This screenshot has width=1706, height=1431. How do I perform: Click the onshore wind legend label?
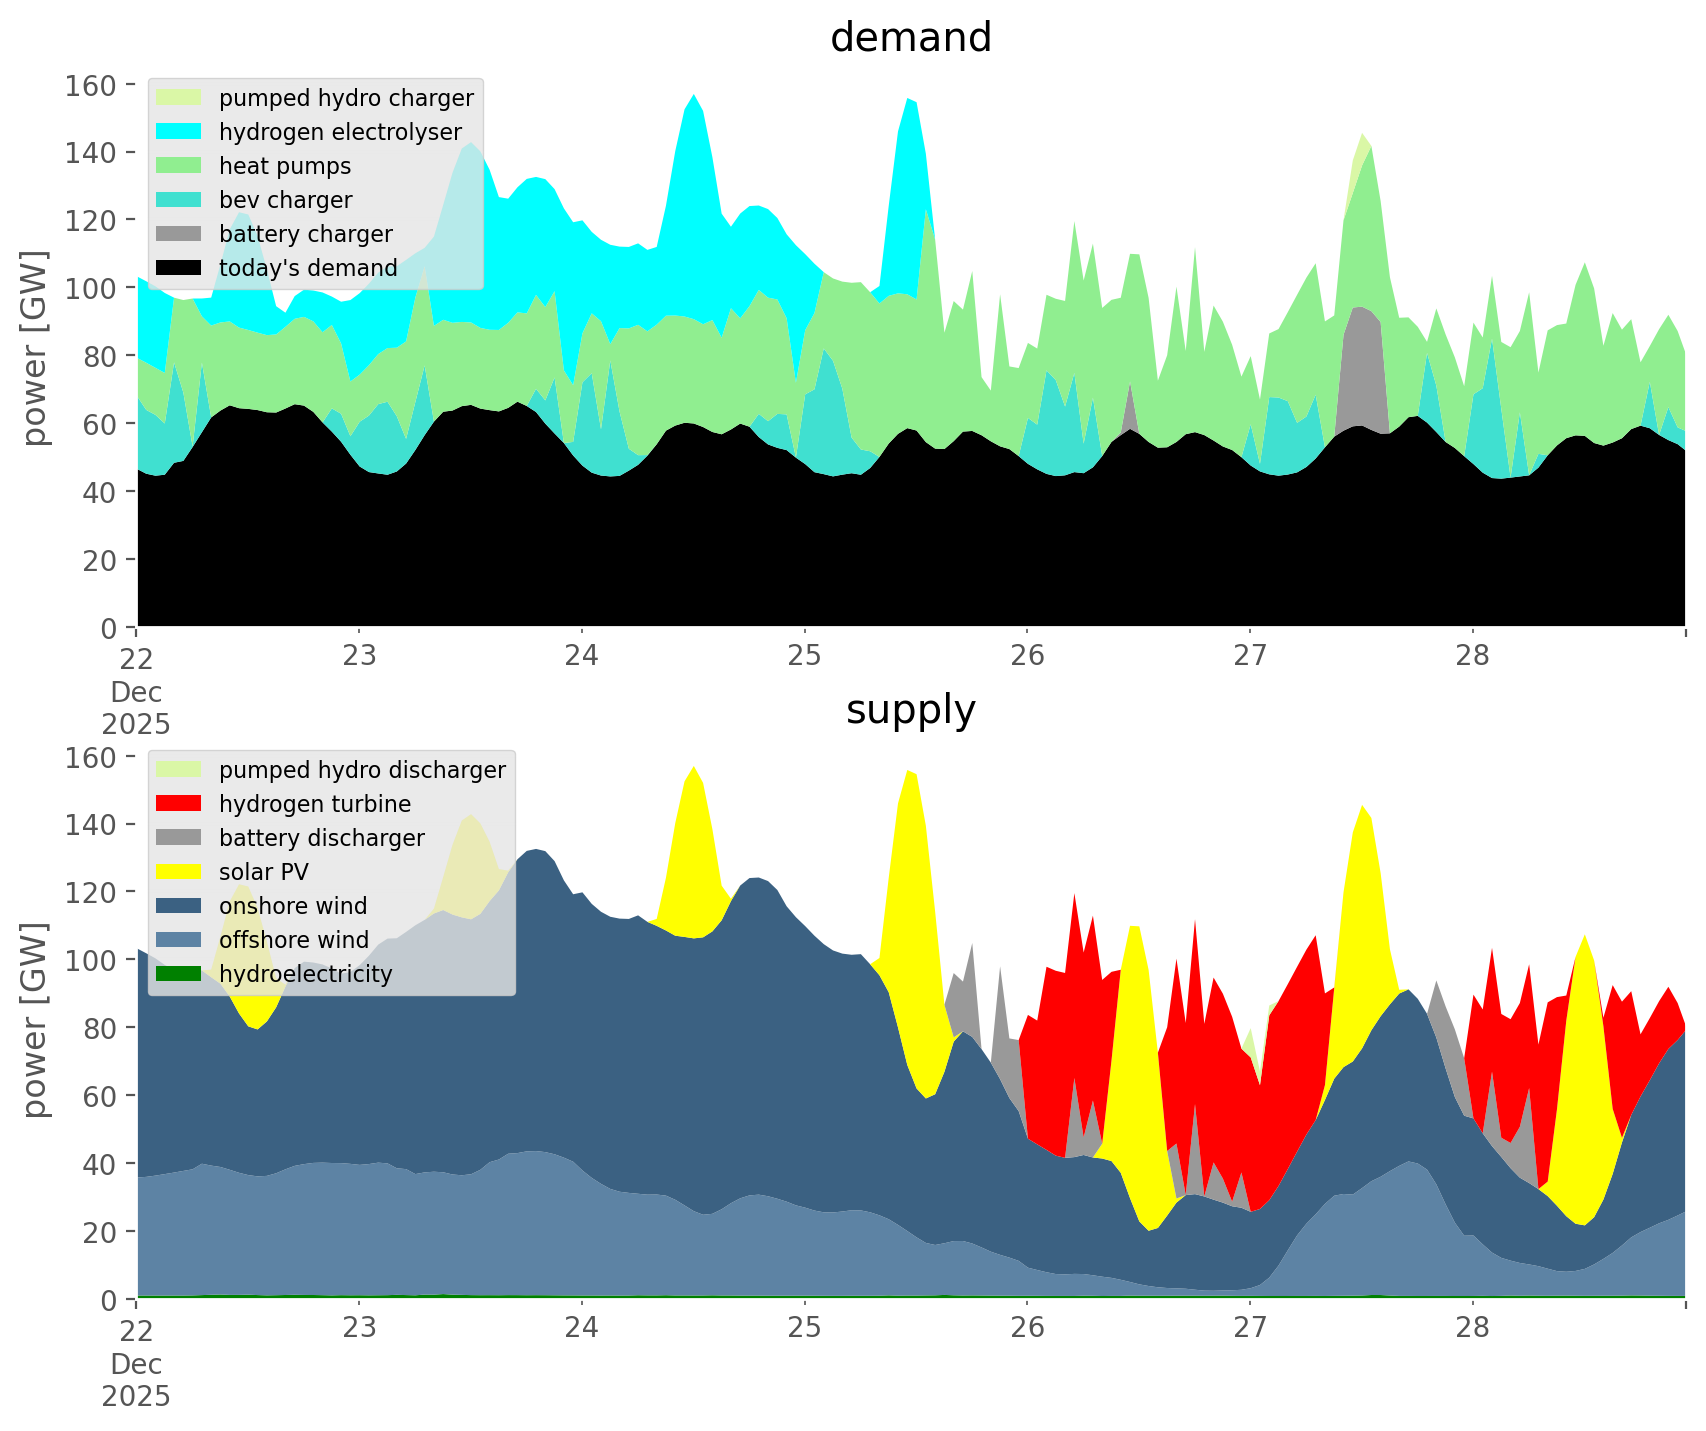click(x=293, y=906)
